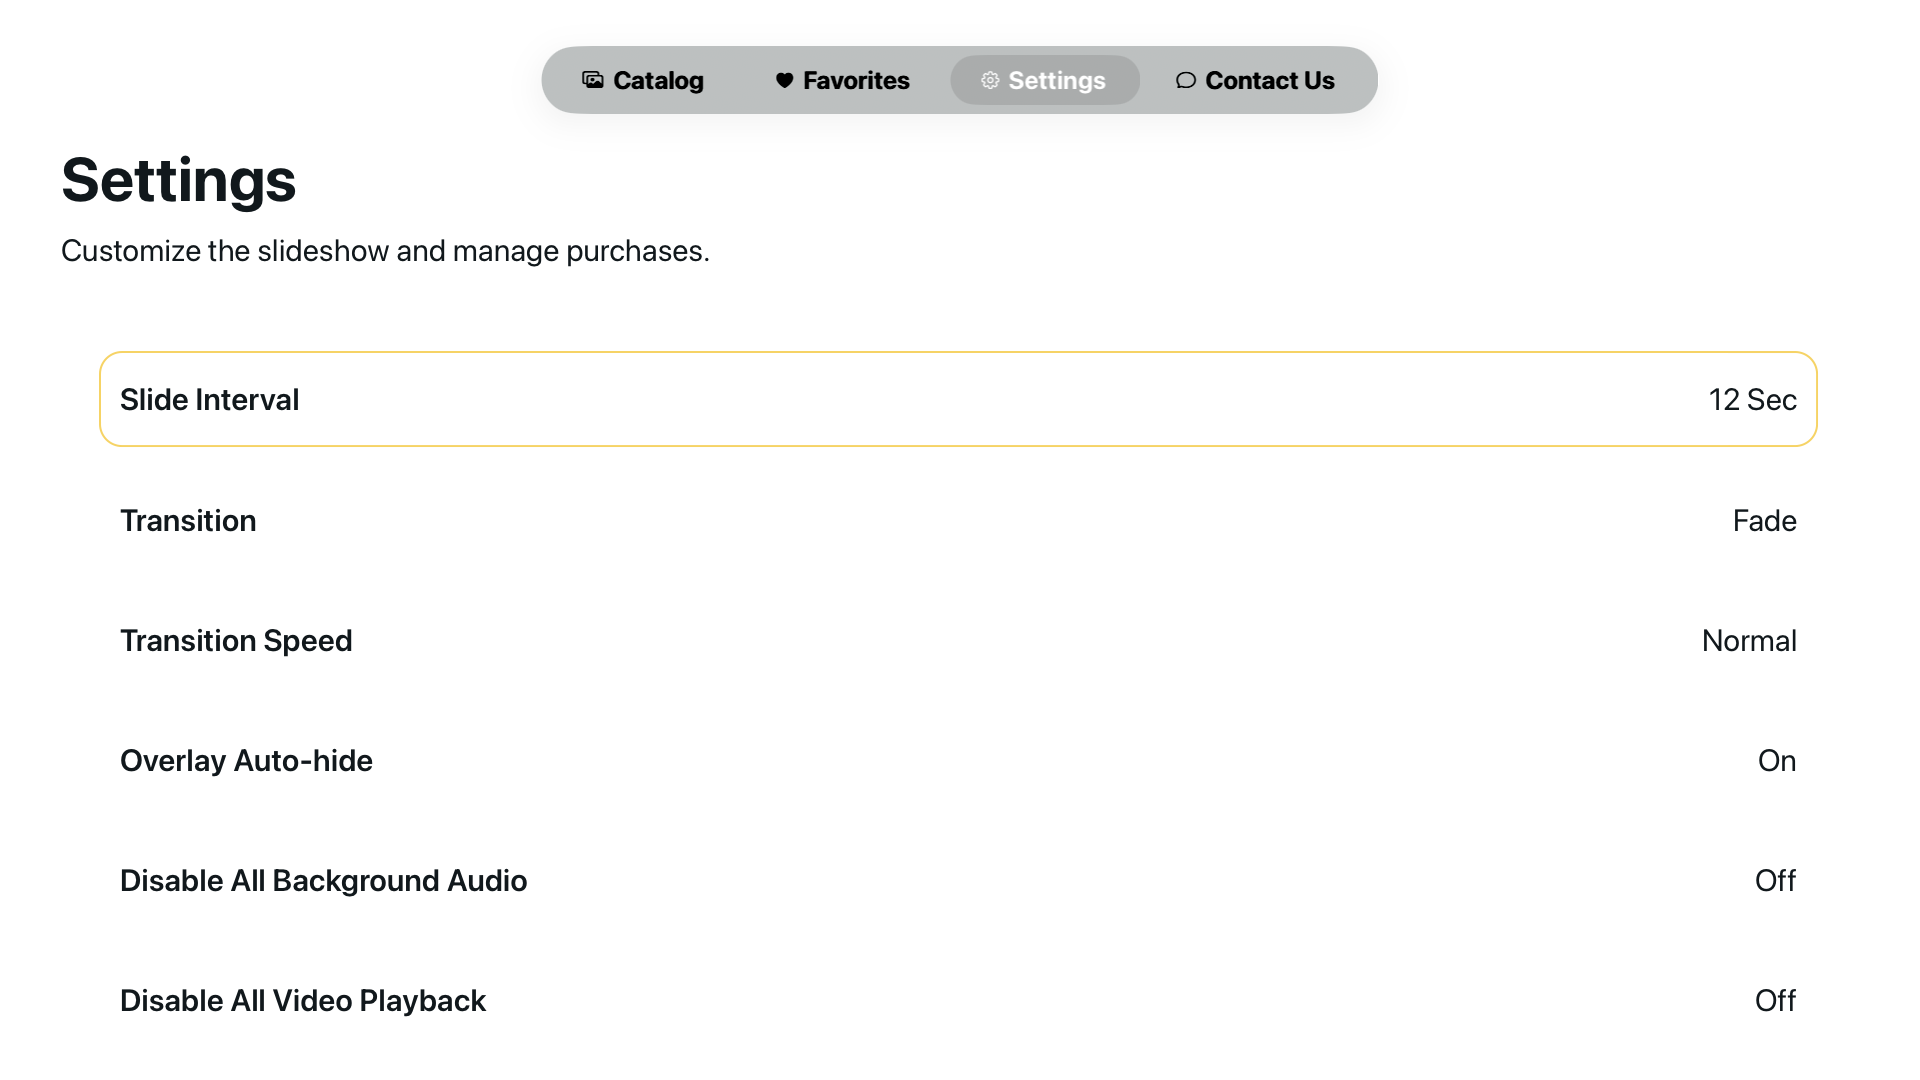Screen dimensions: 1920x1080
Task: Open the Transition Speed selector
Action: (x=958, y=640)
